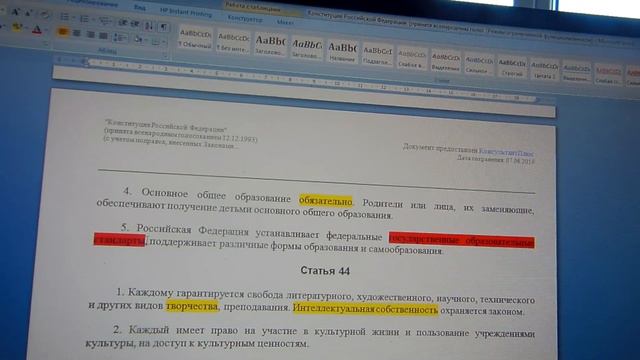Align the text to the right

click(x=91, y=35)
